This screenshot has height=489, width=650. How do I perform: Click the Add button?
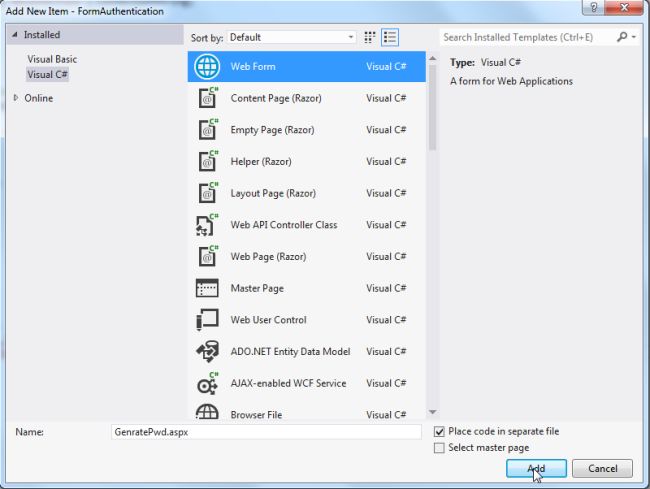click(x=536, y=468)
